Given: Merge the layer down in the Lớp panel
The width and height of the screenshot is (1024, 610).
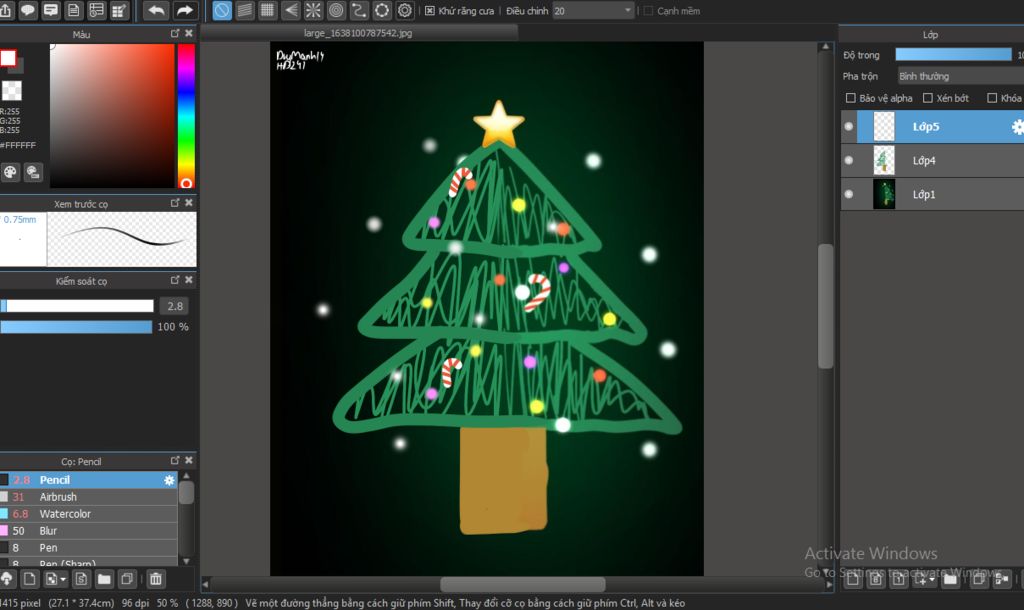Looking at the screenshot, I should 1001,579.
